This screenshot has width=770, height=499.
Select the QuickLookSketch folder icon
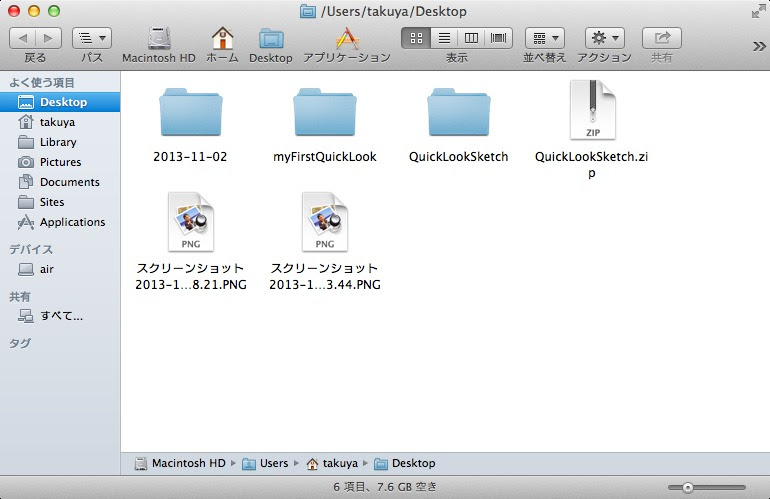(x=459, y=112)
